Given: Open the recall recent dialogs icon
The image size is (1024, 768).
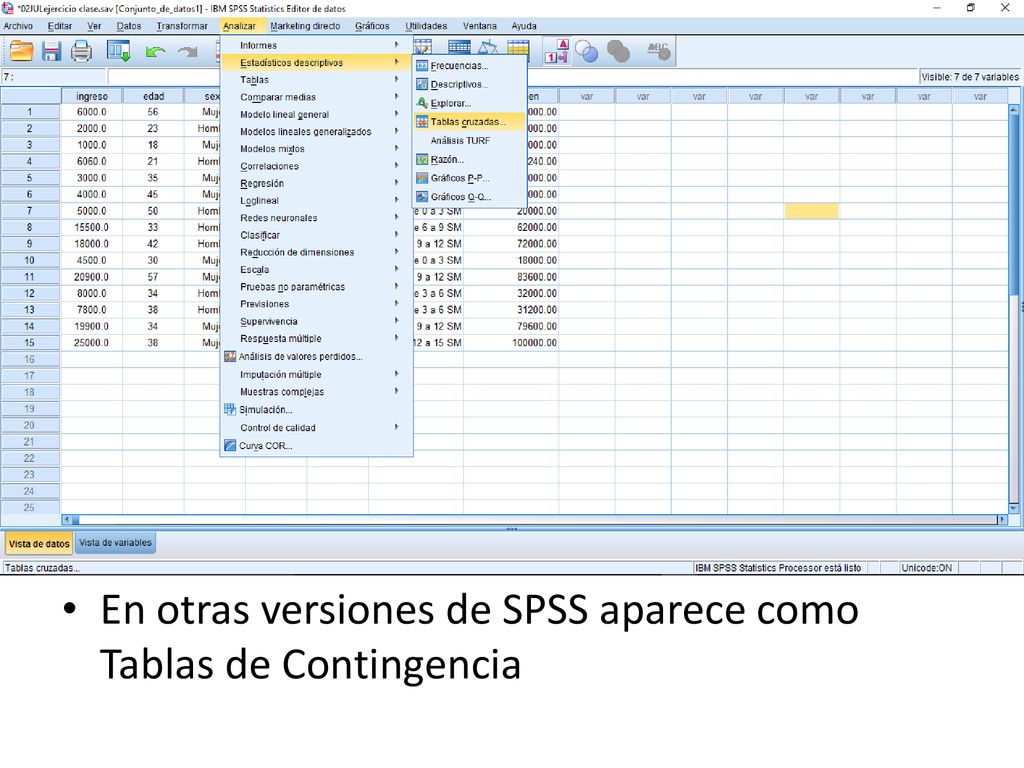Looking at the screenshot, I should coord(119,51).
